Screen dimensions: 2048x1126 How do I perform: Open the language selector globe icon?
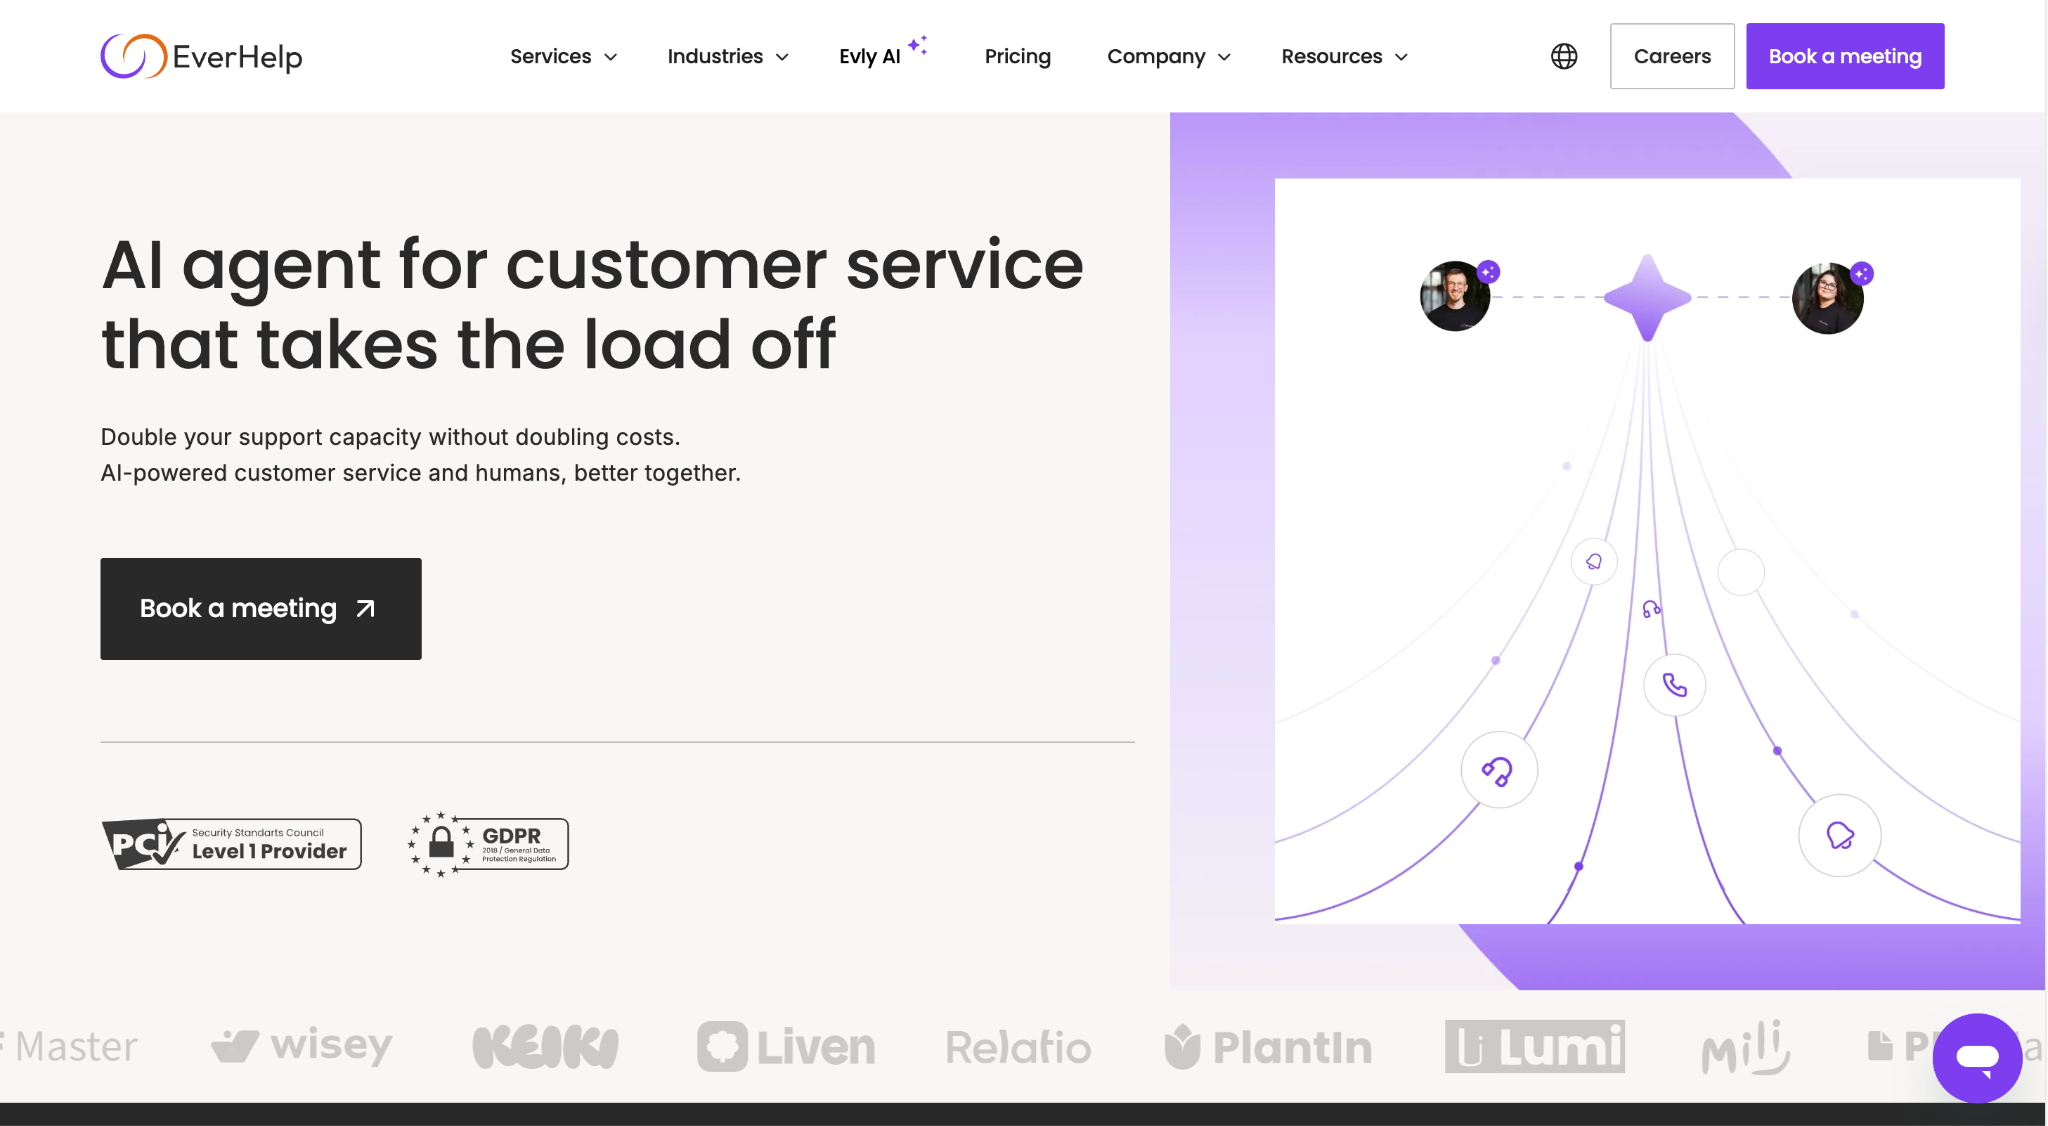pyautogui.click(x=1563, y=56)
